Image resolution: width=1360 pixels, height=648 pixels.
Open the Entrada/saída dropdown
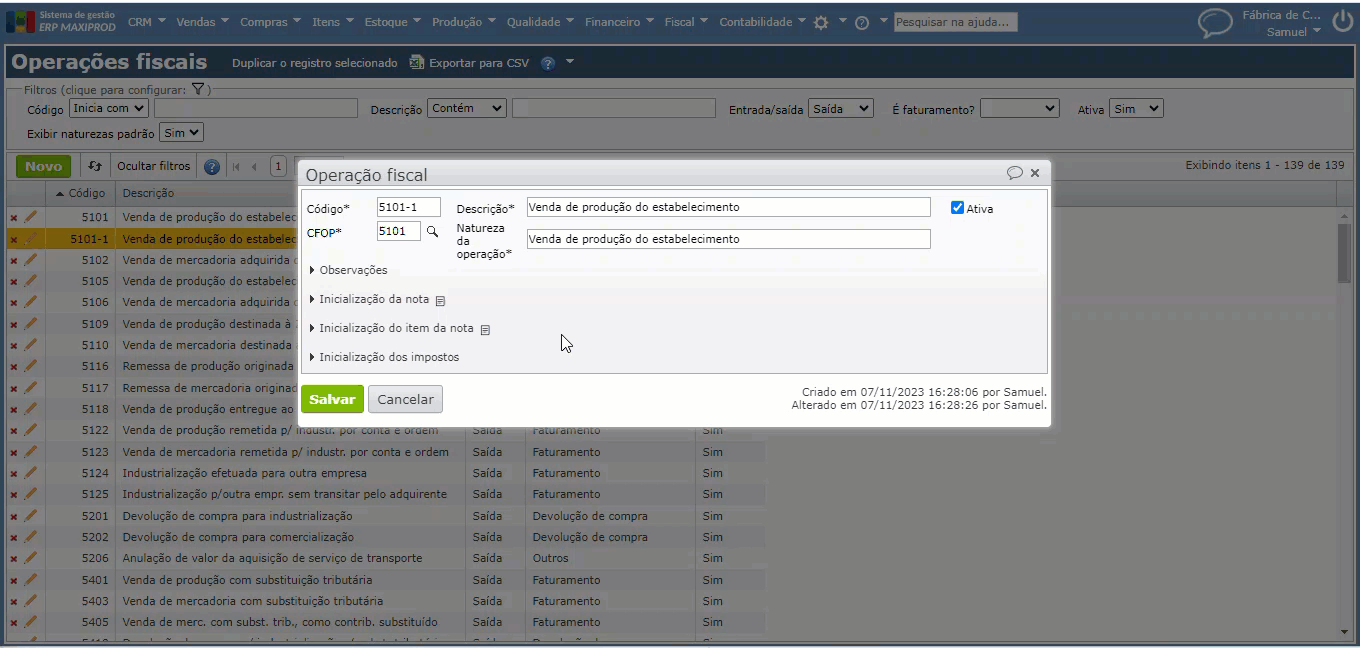841,108
